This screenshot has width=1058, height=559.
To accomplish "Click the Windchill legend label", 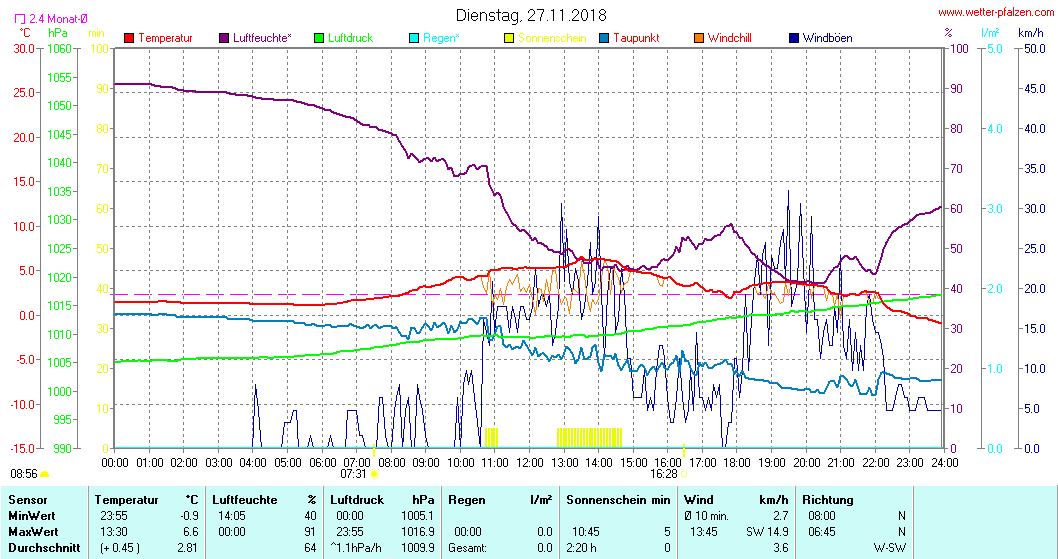I will [x=730, y=38].
